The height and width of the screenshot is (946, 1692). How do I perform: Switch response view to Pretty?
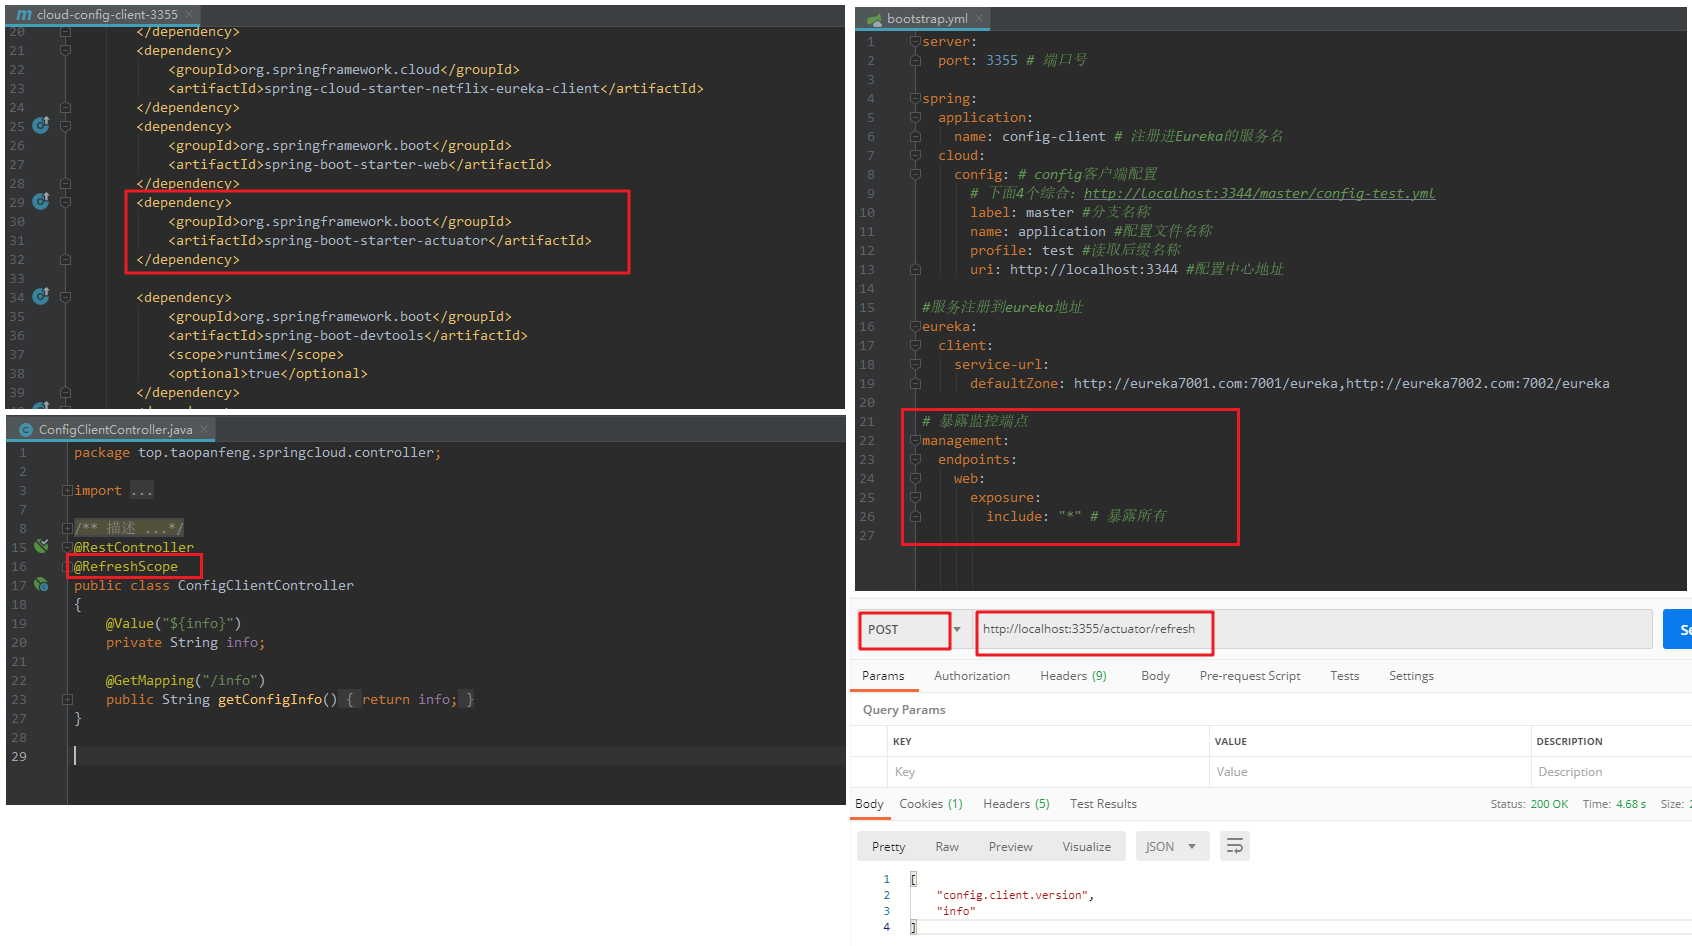click(x=888, y=846)
